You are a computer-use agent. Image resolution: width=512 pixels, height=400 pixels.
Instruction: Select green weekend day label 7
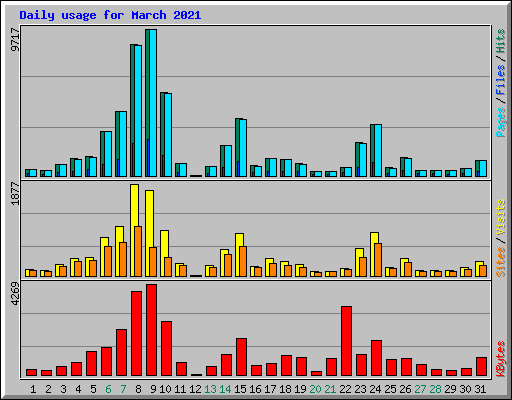pos(123,389)
